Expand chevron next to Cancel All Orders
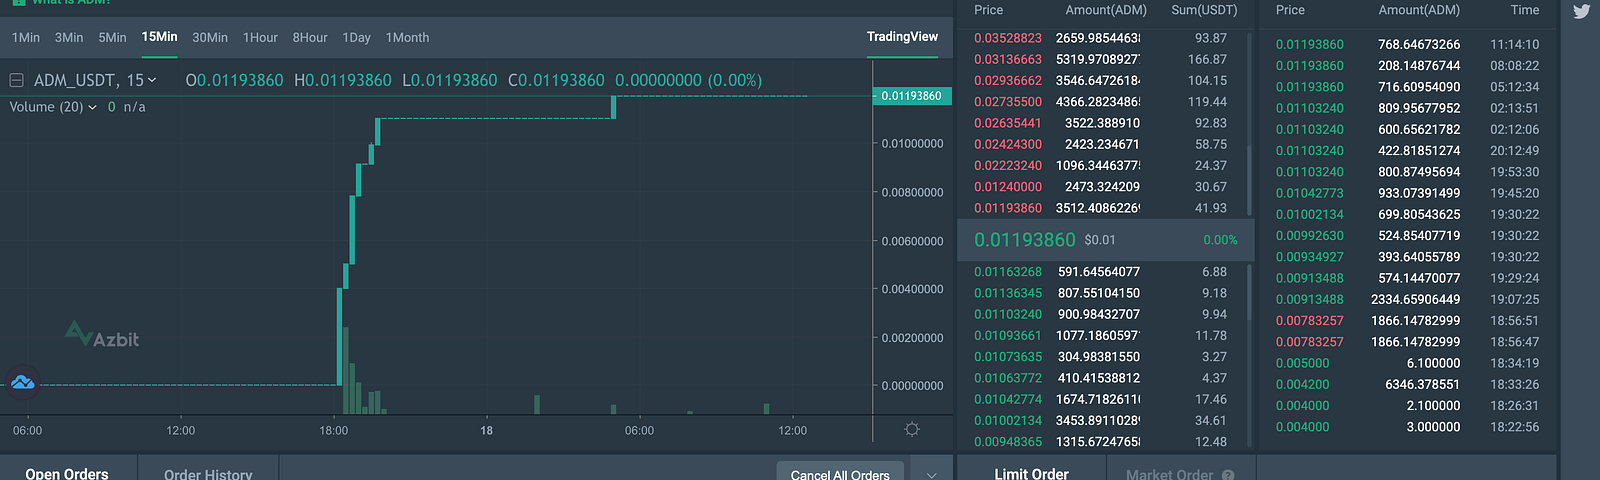 point(931,474)
